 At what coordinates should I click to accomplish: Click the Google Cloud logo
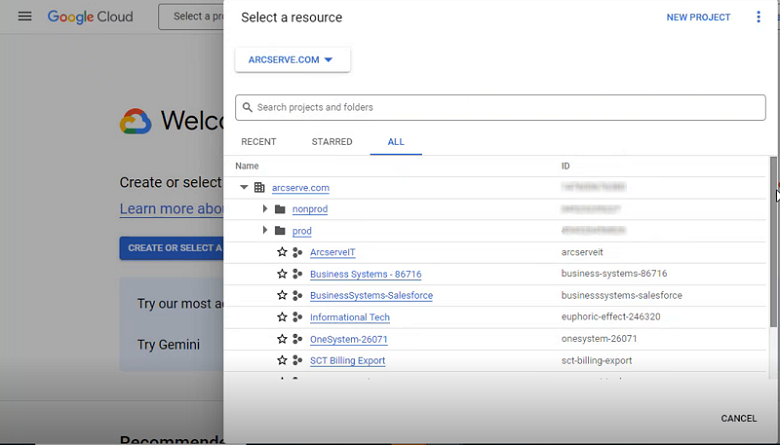pyautogui.click(x=90, y=17)
